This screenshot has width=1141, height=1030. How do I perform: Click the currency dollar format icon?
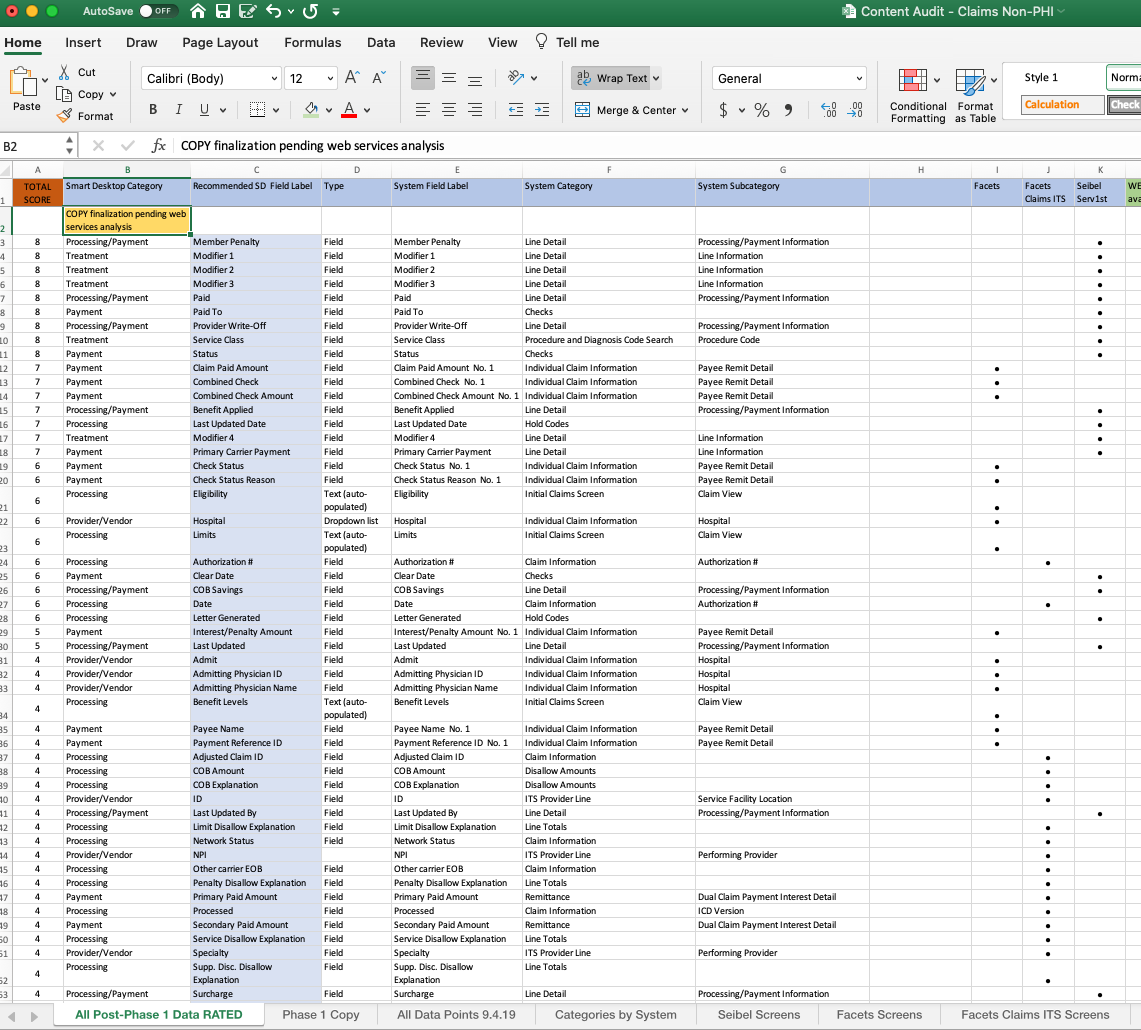pyautogui.click(x=723, y=110)
